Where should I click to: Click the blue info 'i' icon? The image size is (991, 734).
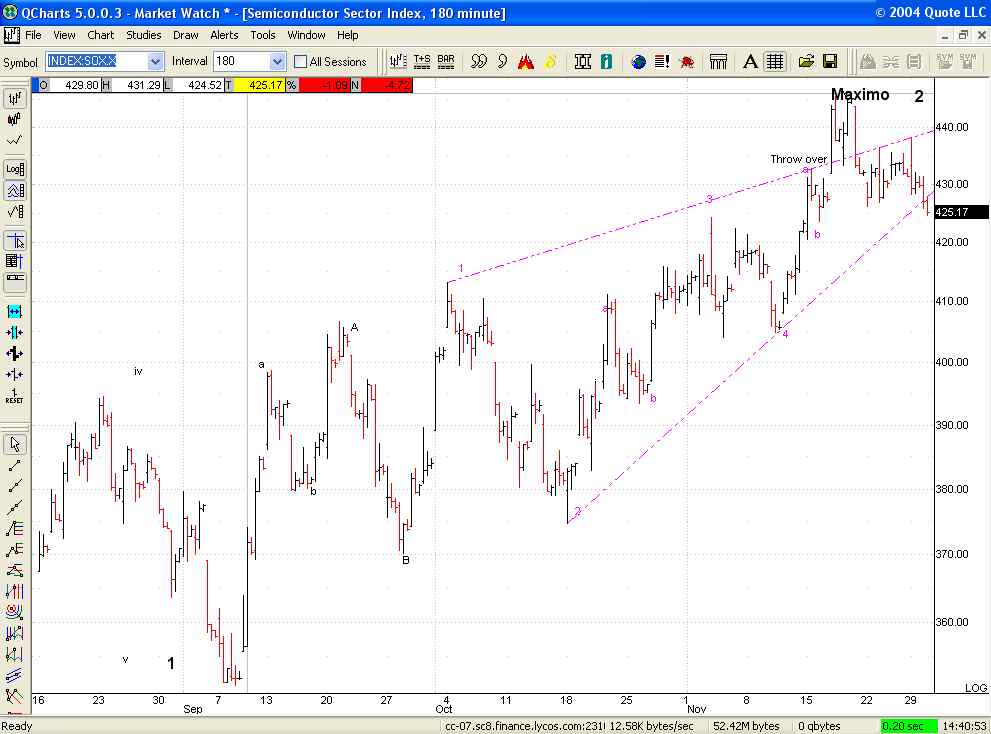point(607,61)
